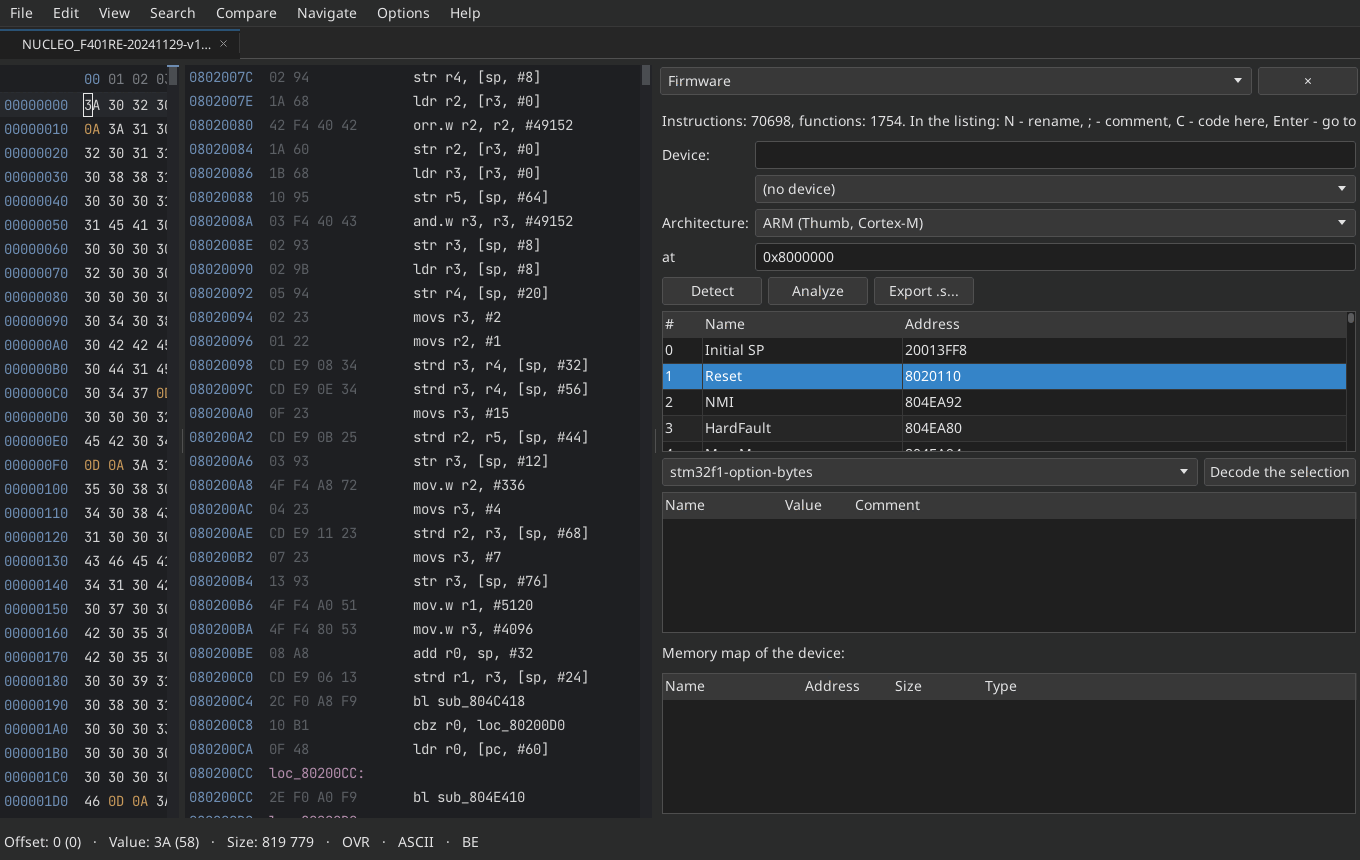Open the stm32f1-option-bytes dropdown
Screen dimensions: 1360x860
(929, 472)
